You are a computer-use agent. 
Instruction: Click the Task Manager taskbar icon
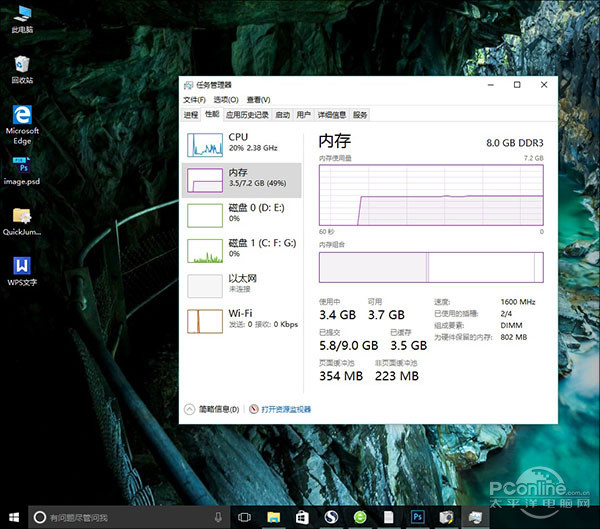(x=475, y=518)
